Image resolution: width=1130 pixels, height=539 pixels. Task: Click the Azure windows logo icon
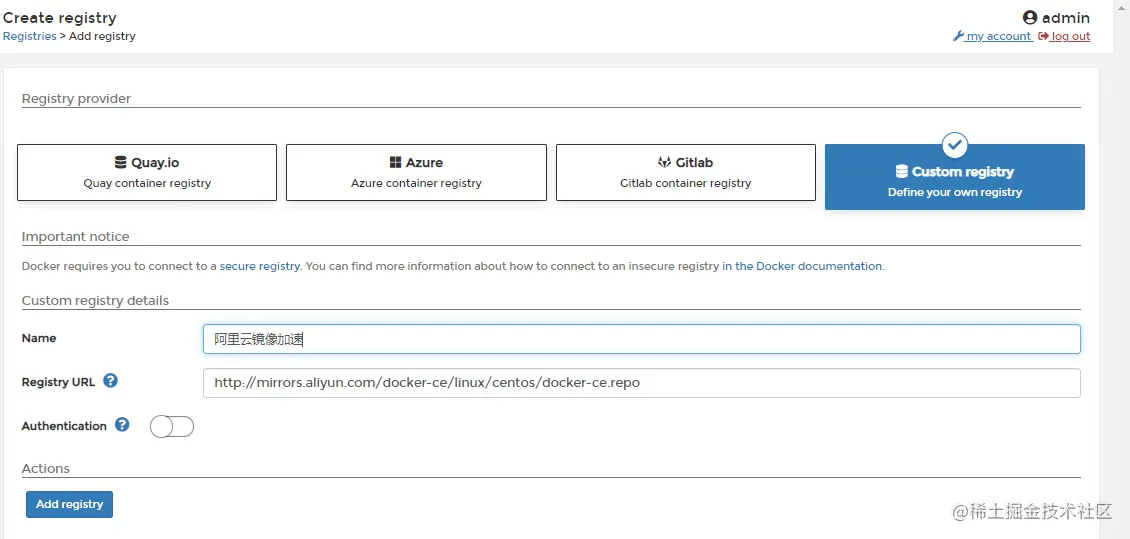coord(395,162)
